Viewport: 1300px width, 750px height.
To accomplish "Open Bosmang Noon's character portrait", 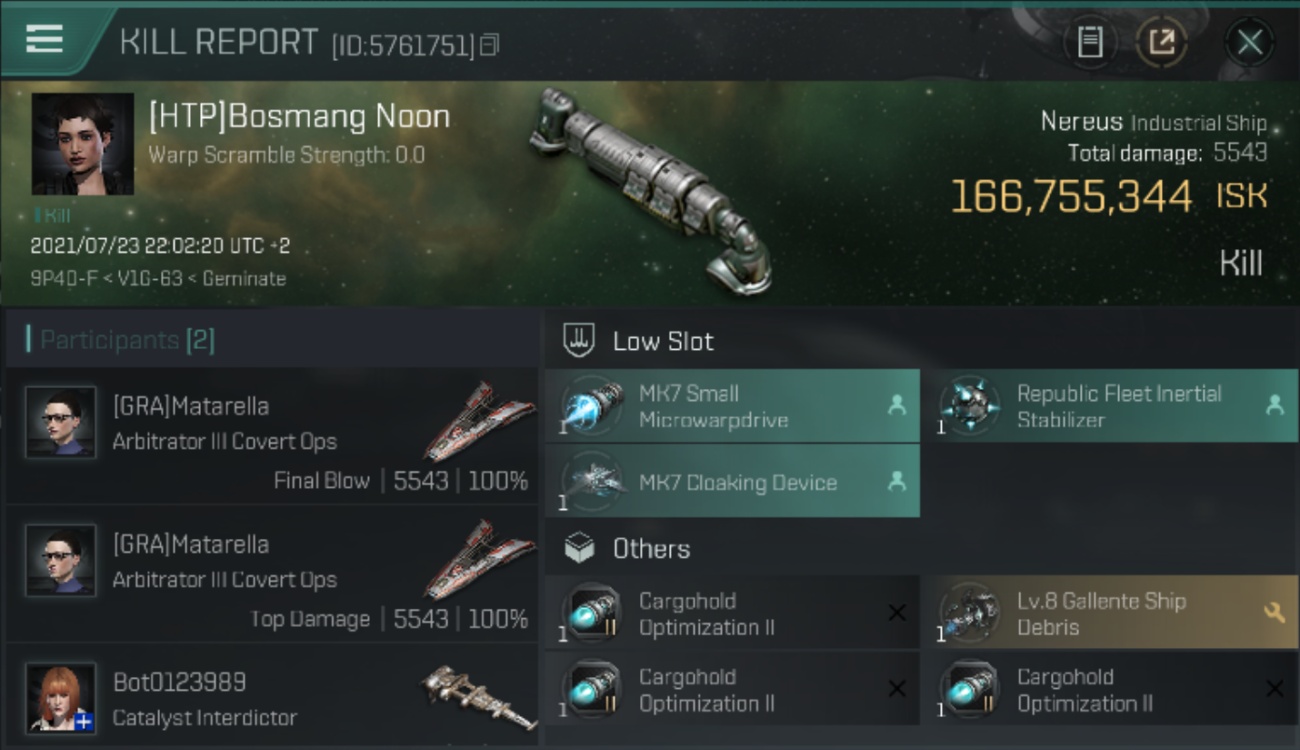I will click(82, 144).
